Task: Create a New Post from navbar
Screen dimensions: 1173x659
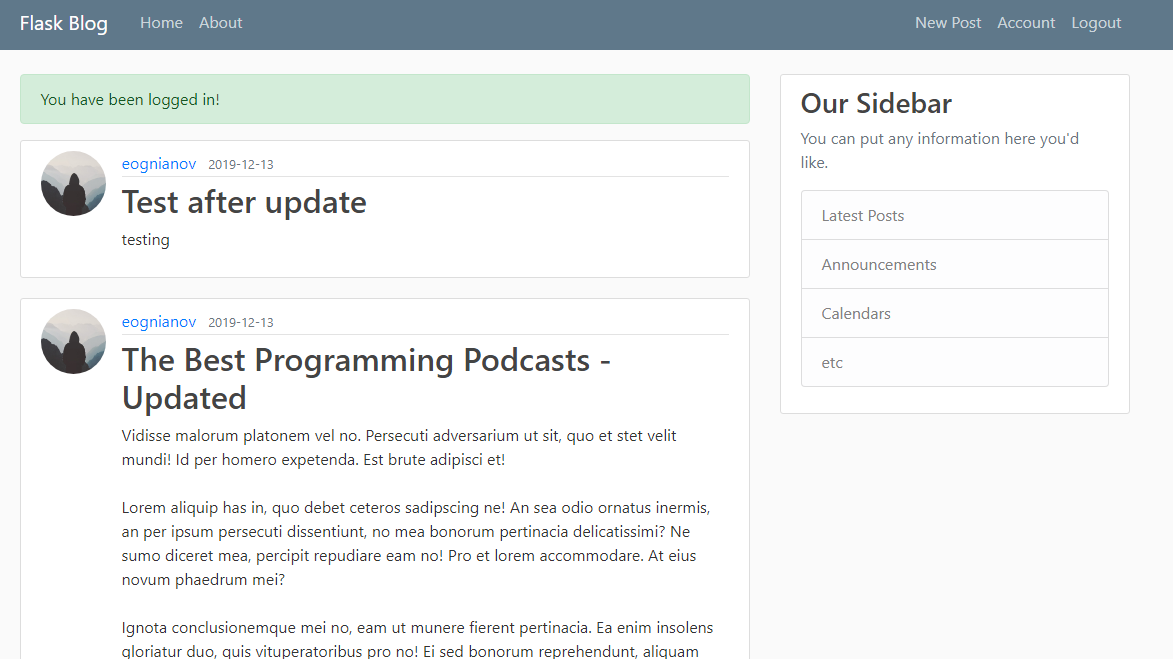Action: coord(948,23)
